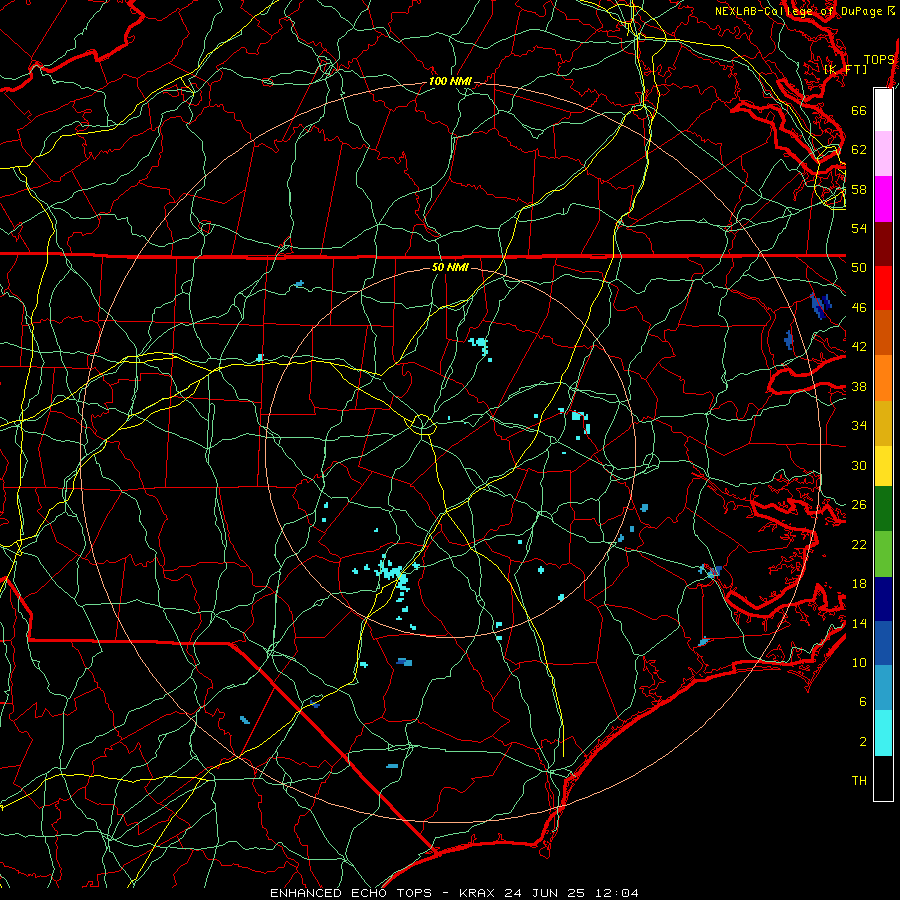Click the dark green legend swatch
The height and width of the screenshot is (900, 900).
pyautogui.click(x=883, y=508)
